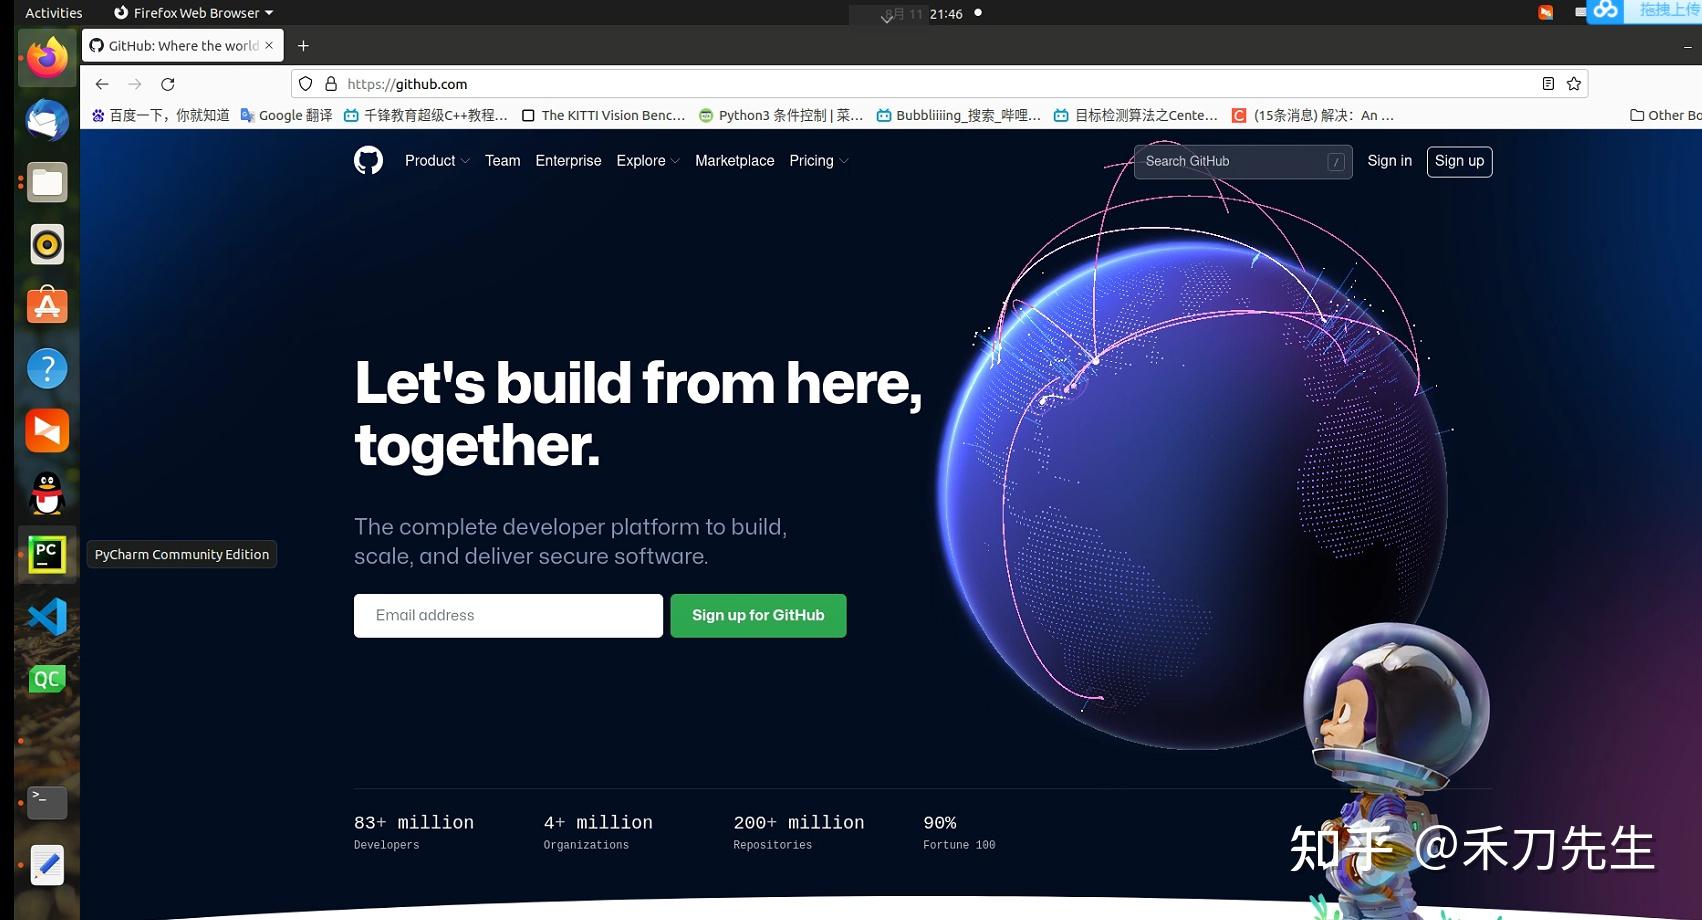Image resolution: width=1702 pixels, height=920 pixels.
Task: Reload the page with the refresh icon
Action: [x=168, y=84]
